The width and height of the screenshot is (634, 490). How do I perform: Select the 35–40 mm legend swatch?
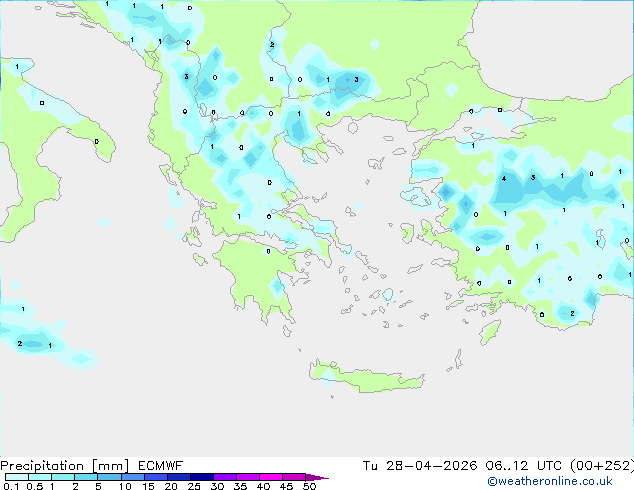248,477
